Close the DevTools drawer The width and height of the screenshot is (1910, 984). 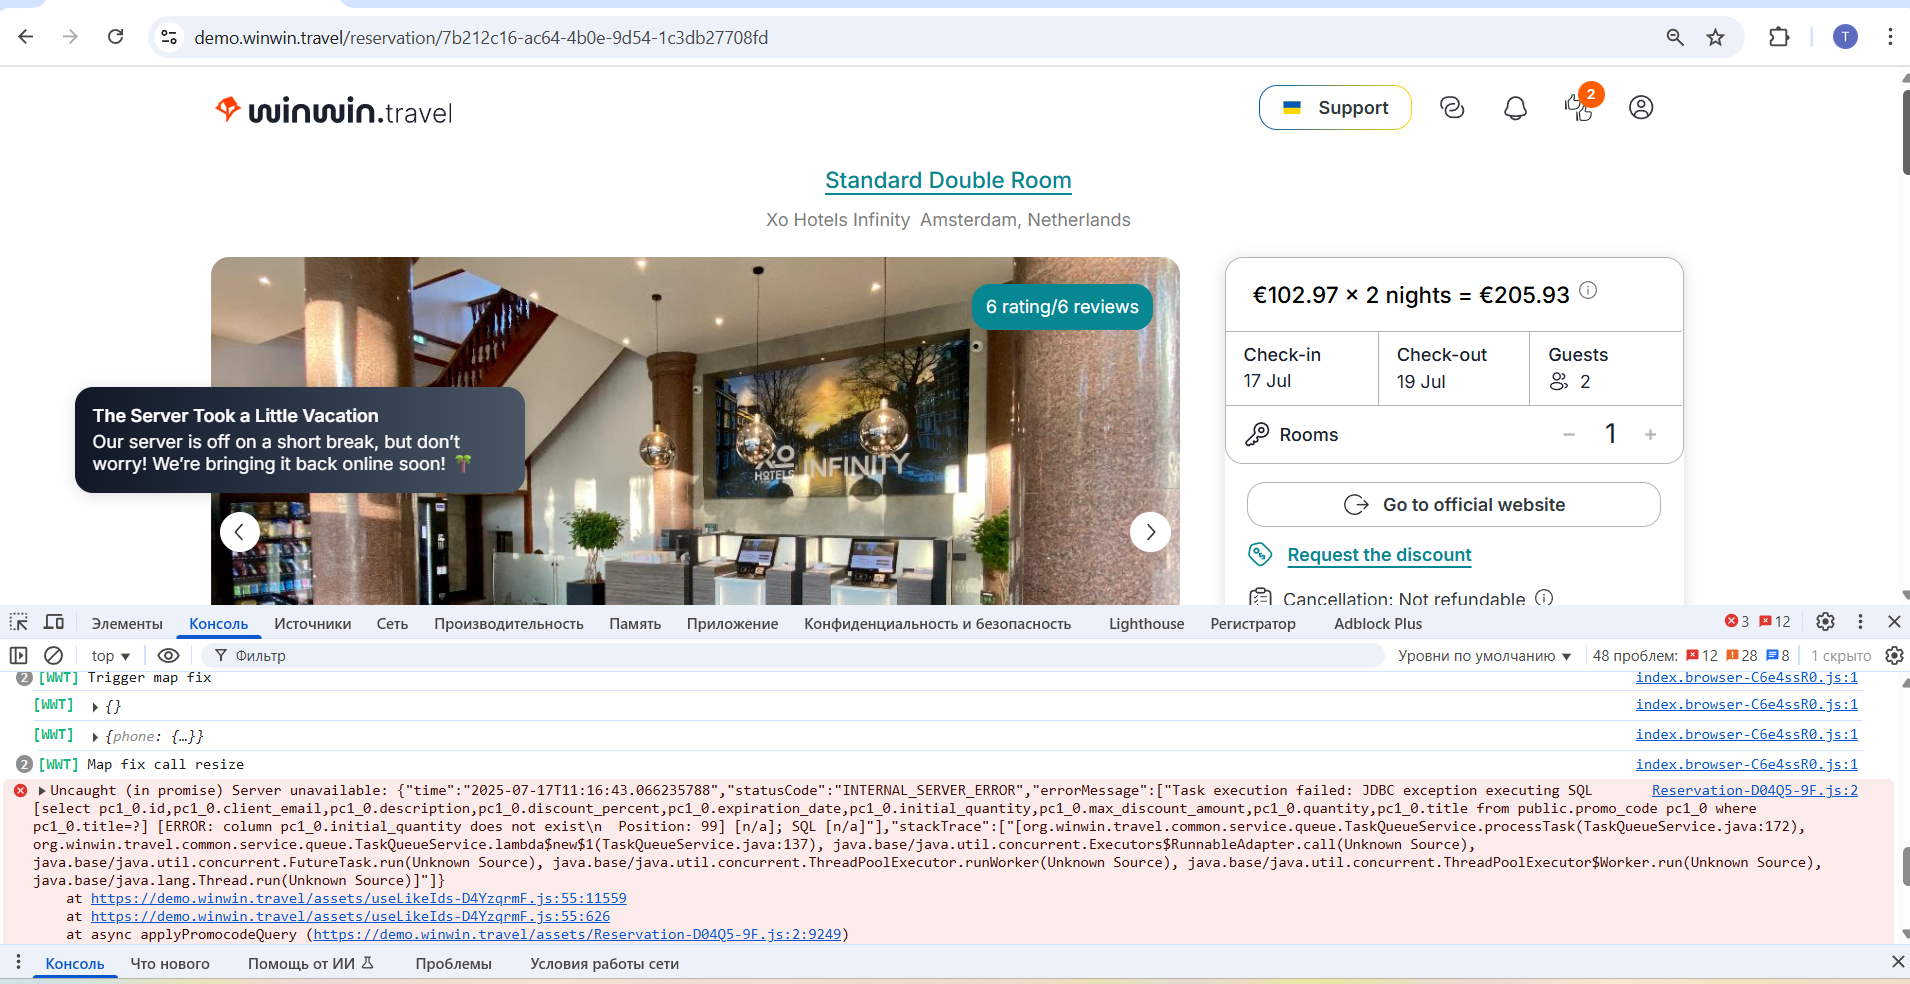[x=1898, y=962]
